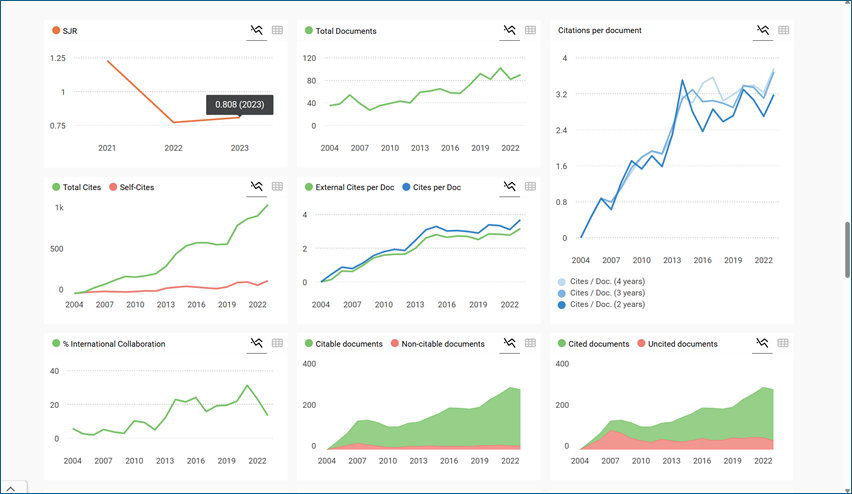The width and height of the screenshot is (852, 494).
Task: Open table view for Total Cites widget
Action: [x=278, y=187]
